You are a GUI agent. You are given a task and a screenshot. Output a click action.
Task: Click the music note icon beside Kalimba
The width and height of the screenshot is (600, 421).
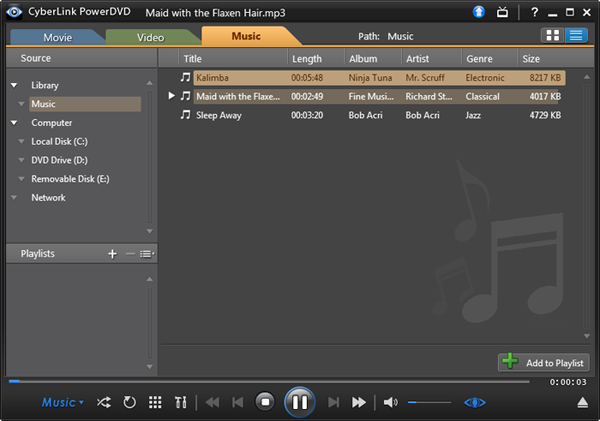[186, 77]
